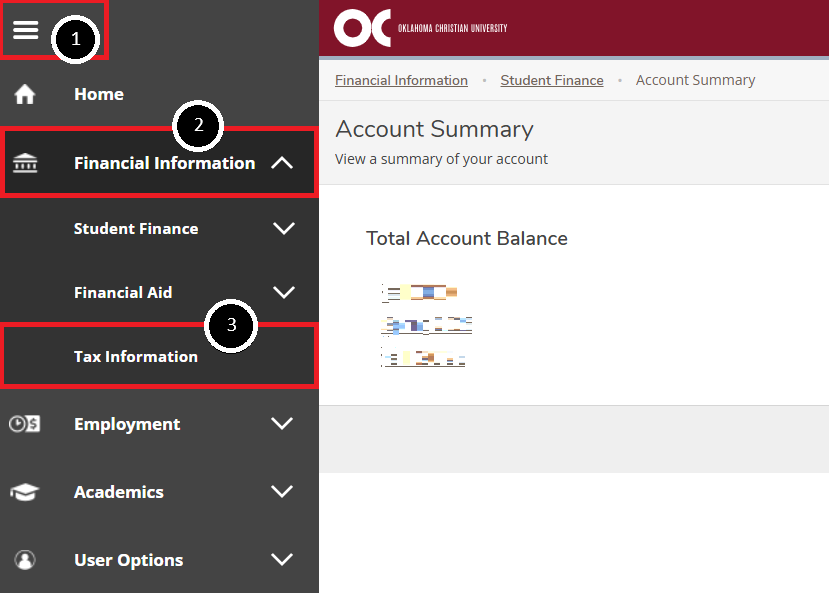This screenshot has height=593, width=829.
Task: Click the Account Summary breadcrumb text
Action: coord(695,80)
